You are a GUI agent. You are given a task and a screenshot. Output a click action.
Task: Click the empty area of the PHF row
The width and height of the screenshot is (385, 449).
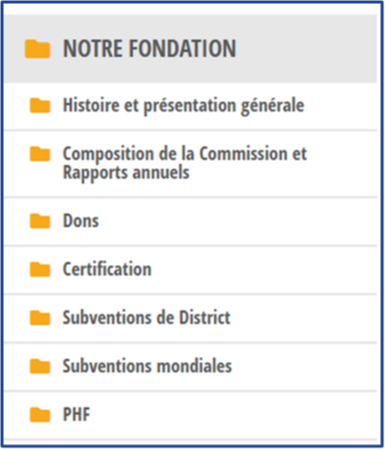233,414
